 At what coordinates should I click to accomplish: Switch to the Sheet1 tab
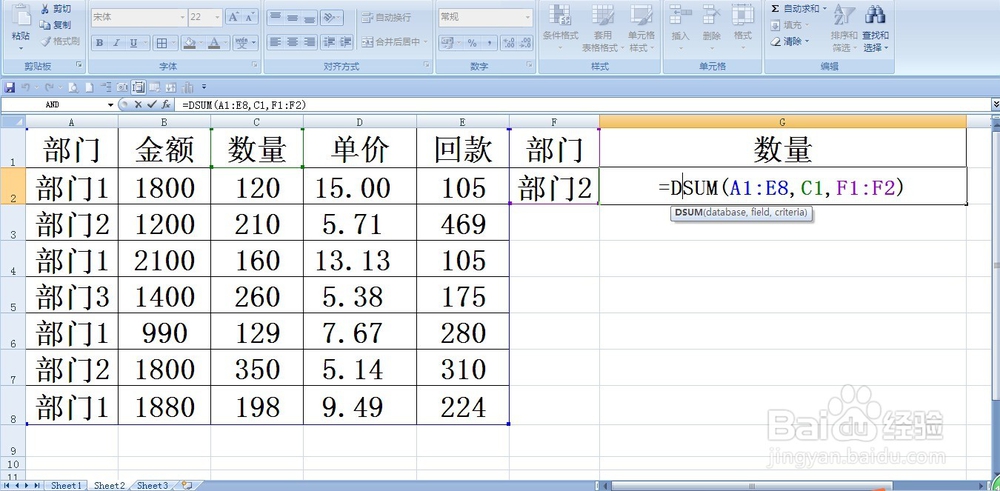tap(67, 485)
